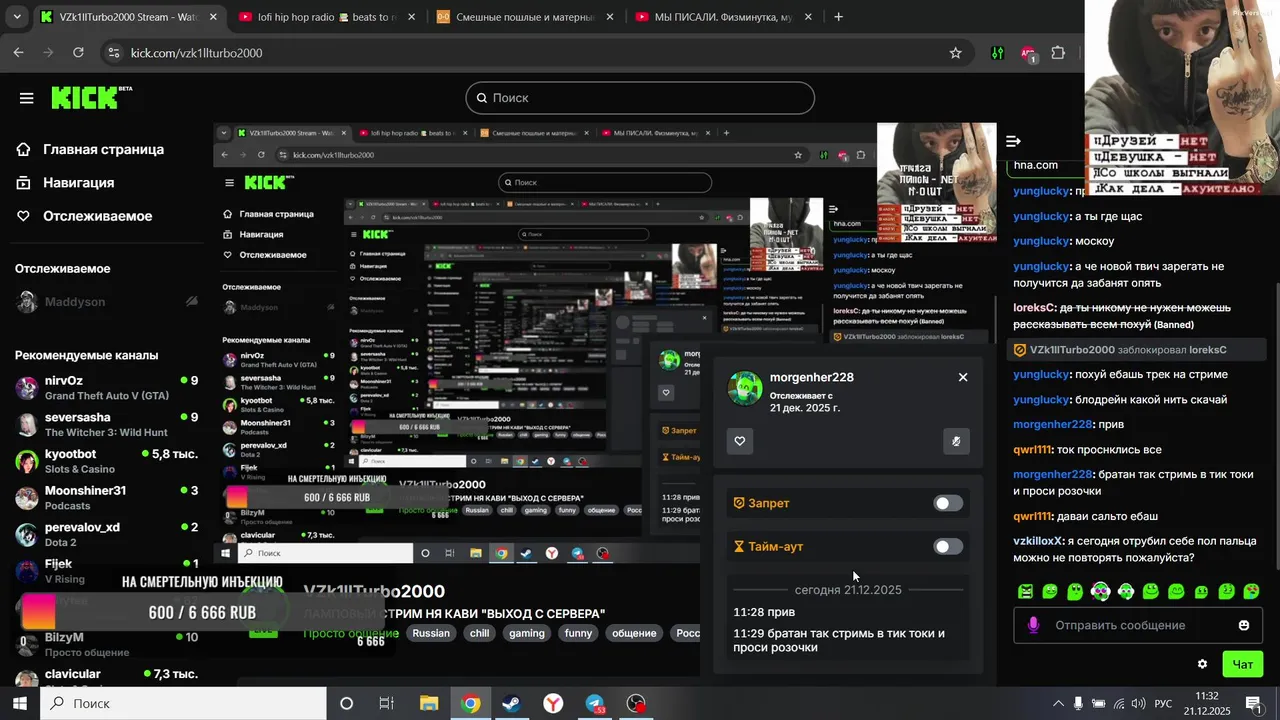Viewport: 1280px width, 720px height.
Task: Open perevalov_xd Dota 2 channel
Action: click(105, 535)
